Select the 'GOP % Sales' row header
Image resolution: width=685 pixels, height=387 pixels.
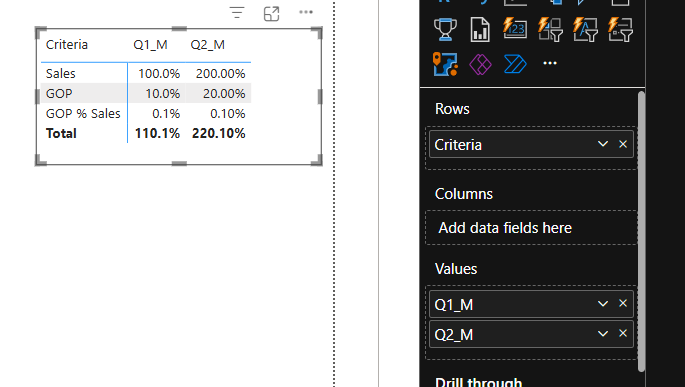[x=83, y=114]
